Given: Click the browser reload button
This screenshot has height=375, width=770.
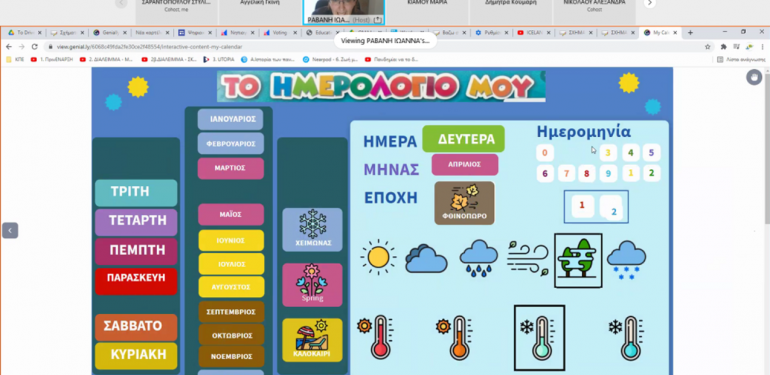Looking at the screenshot, I should point(34,47).
